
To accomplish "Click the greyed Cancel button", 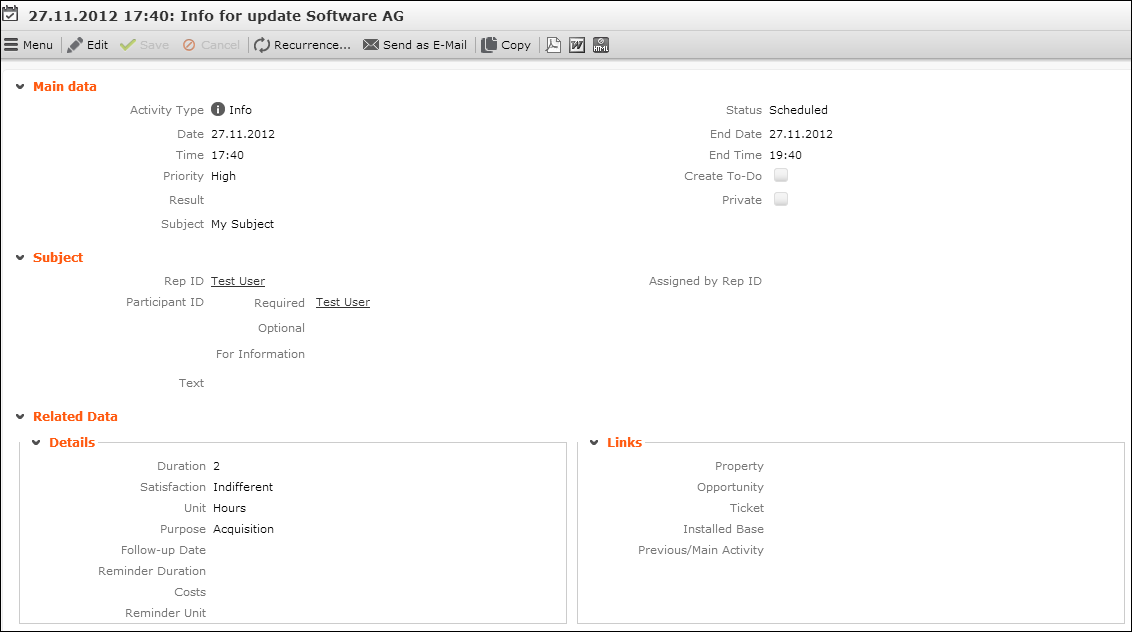I will (x=211, y=45).
